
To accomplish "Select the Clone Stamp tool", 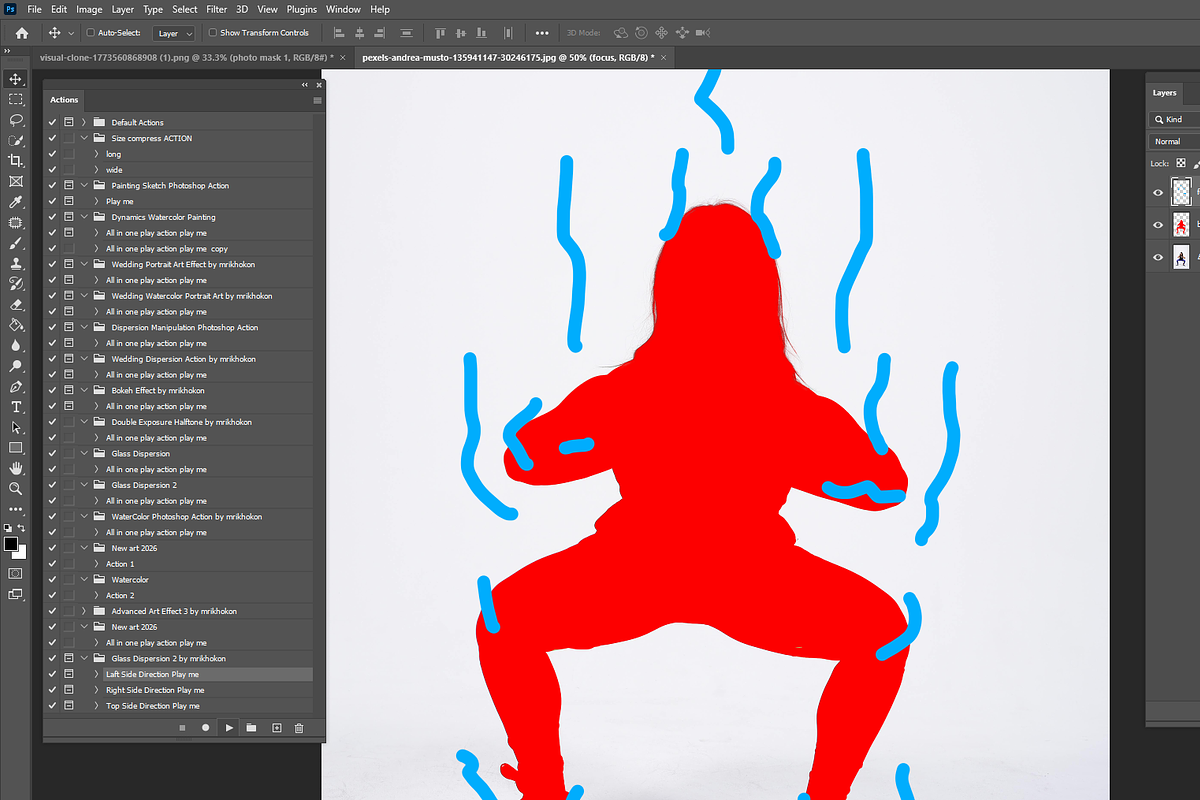I will 15,263.
